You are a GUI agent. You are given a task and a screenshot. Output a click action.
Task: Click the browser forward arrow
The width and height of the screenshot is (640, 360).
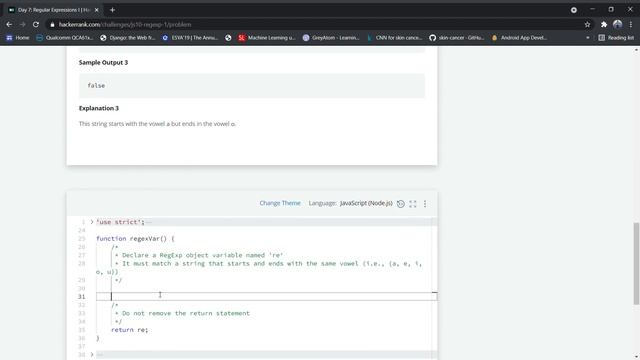[22, 24]
